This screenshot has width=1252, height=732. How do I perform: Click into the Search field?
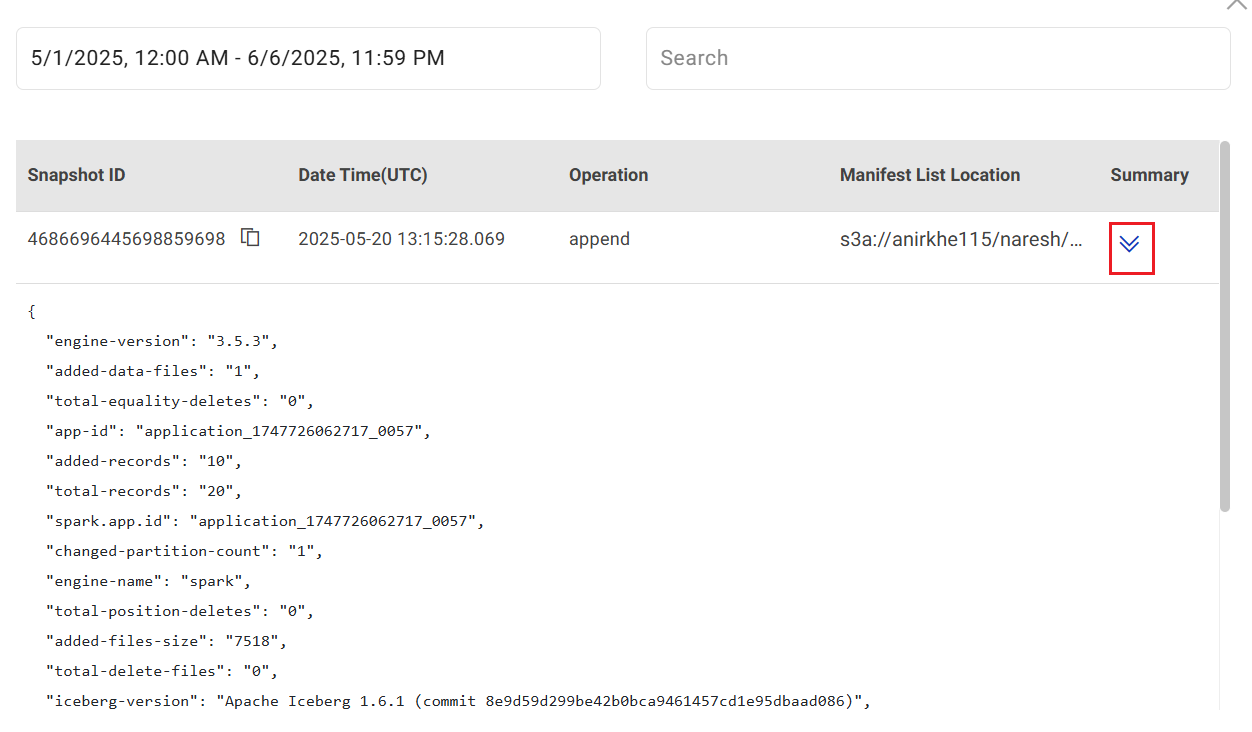937,58
